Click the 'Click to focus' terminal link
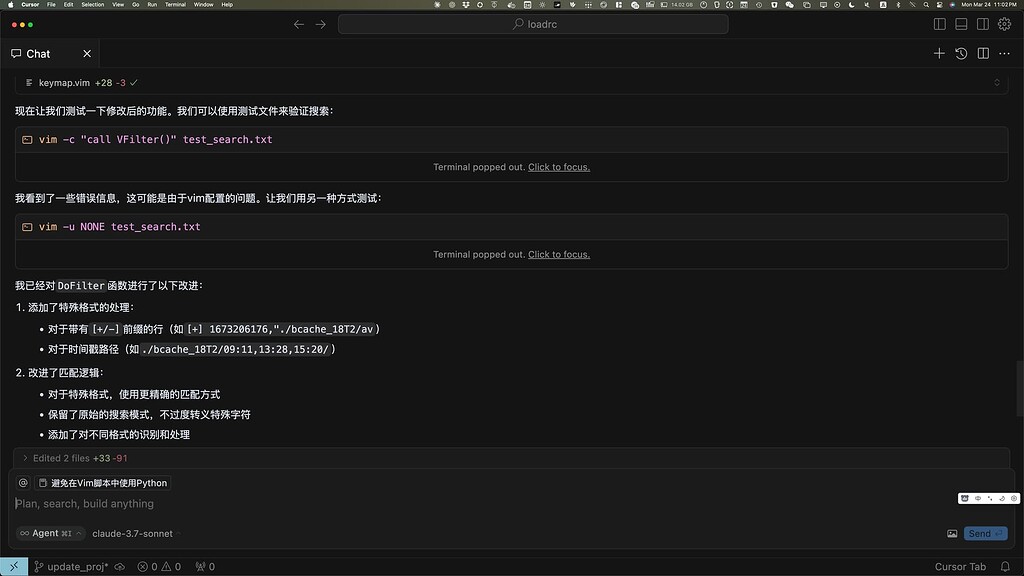 click(558, 167)
